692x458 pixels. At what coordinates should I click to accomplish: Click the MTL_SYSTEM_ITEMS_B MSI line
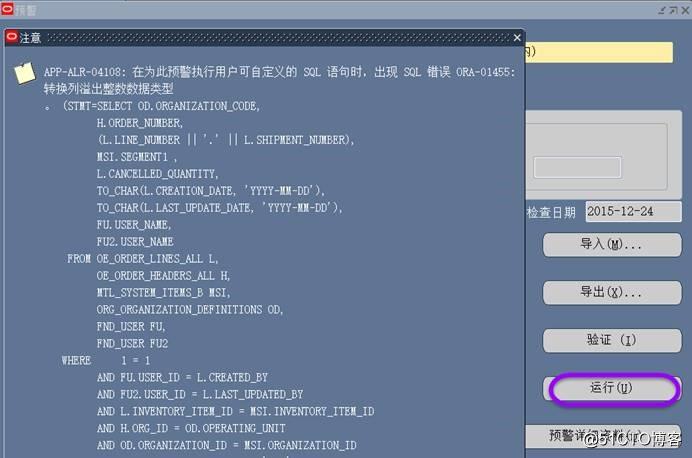point(163,293)
